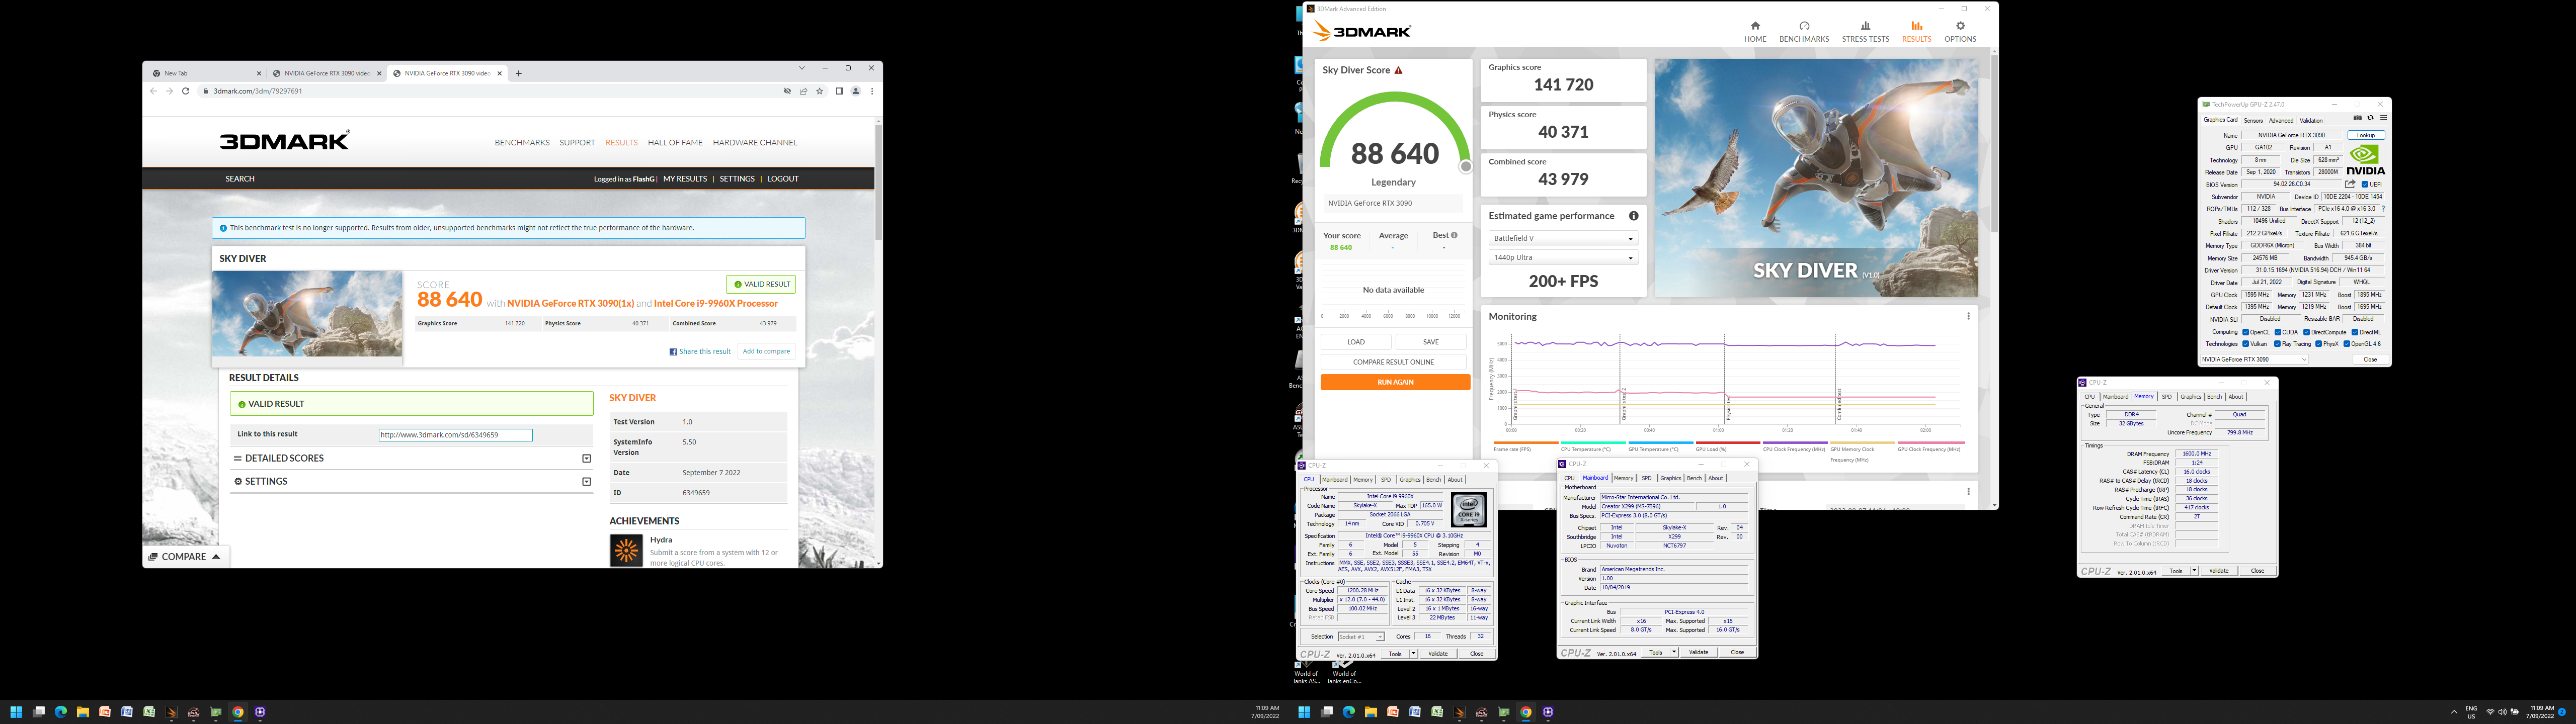
Task: Click the Link to this result URL field
Action: pyautogui.click(x=455, y=435)
